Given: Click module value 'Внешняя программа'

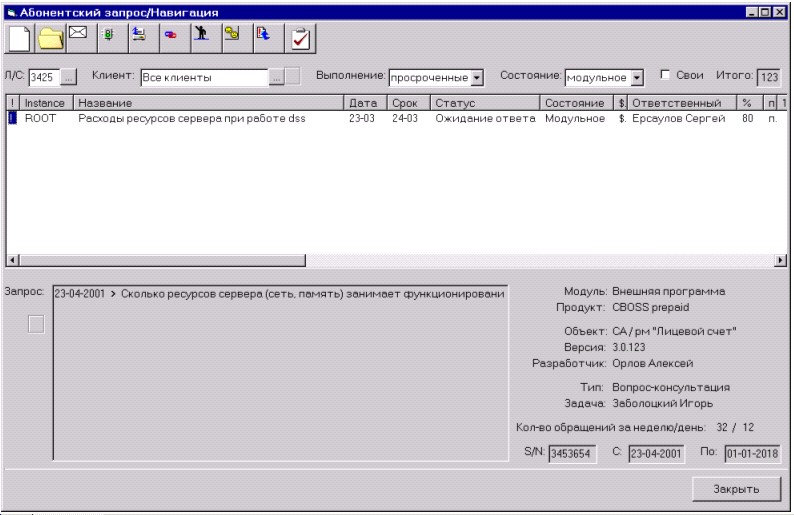Looking at the screenshot, I should click(668, 291).
